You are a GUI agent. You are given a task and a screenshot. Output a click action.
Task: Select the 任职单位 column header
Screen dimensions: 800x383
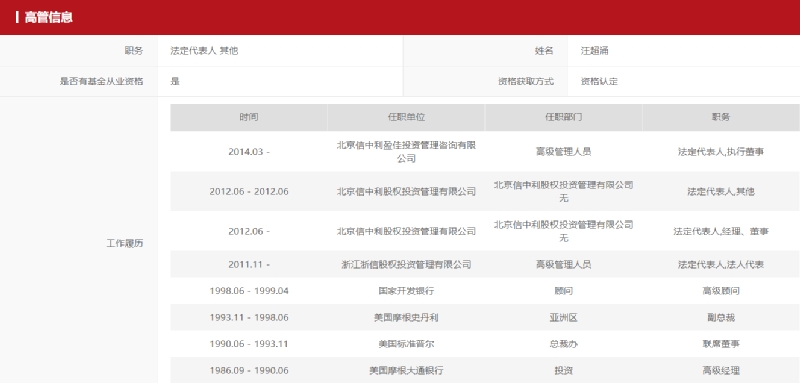(x=406, y=117)
